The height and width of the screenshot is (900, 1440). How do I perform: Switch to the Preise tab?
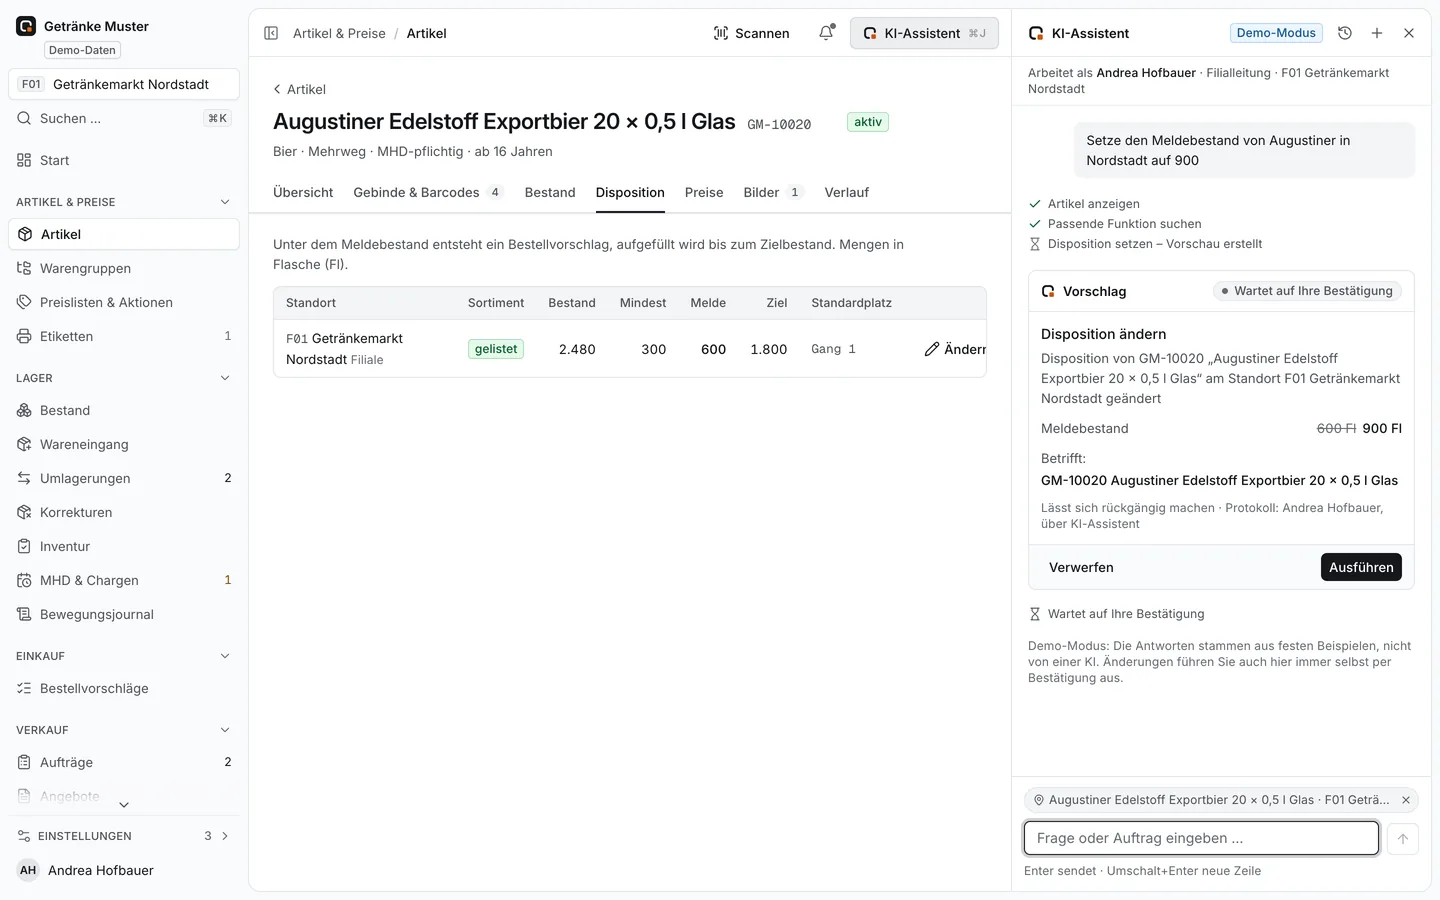coord(704,192)
